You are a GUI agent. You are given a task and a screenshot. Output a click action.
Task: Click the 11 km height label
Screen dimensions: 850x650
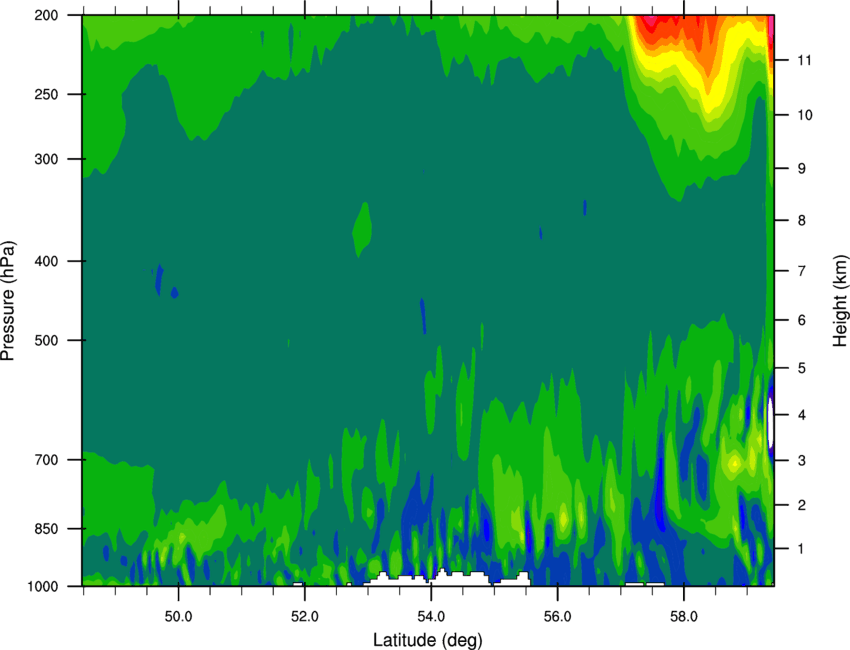(x=804, y=60)
